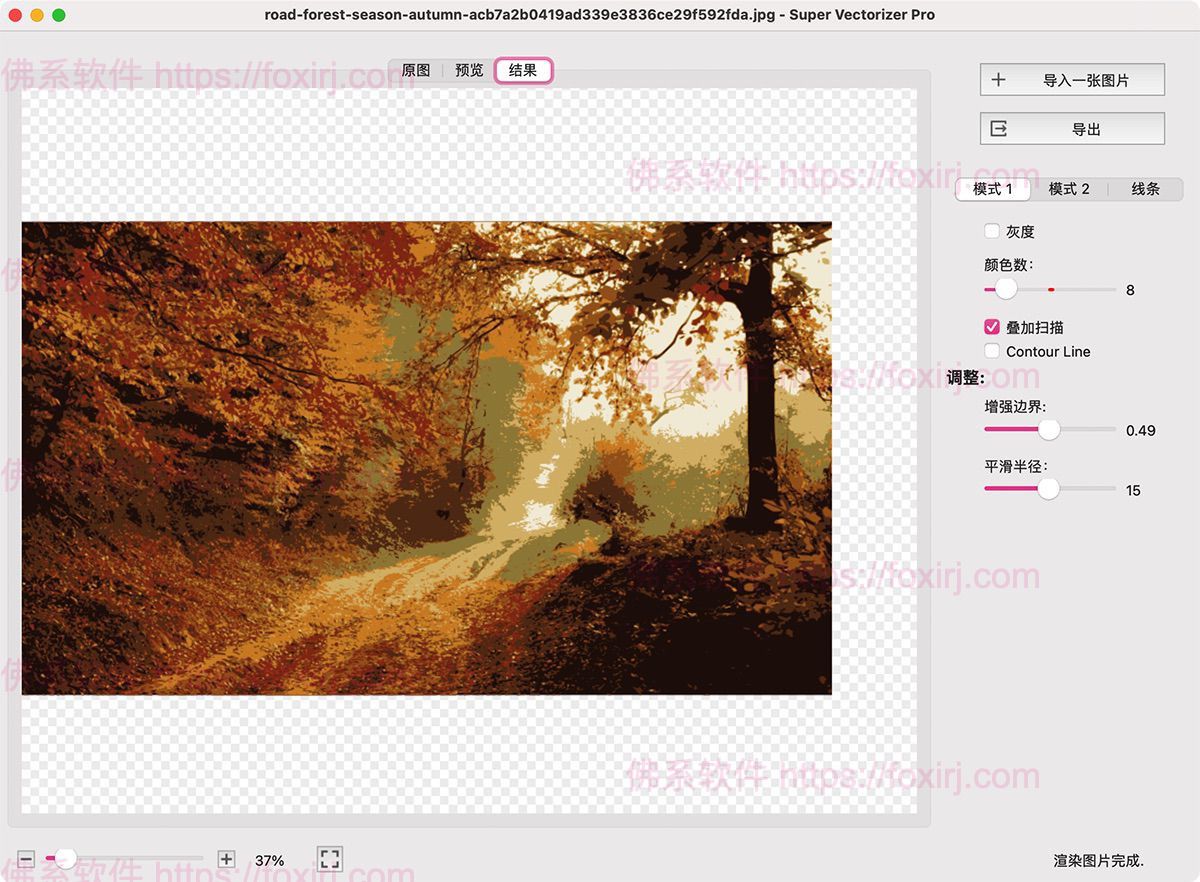Click the export arrow icon beside 导出

click(x=997, y=128)
